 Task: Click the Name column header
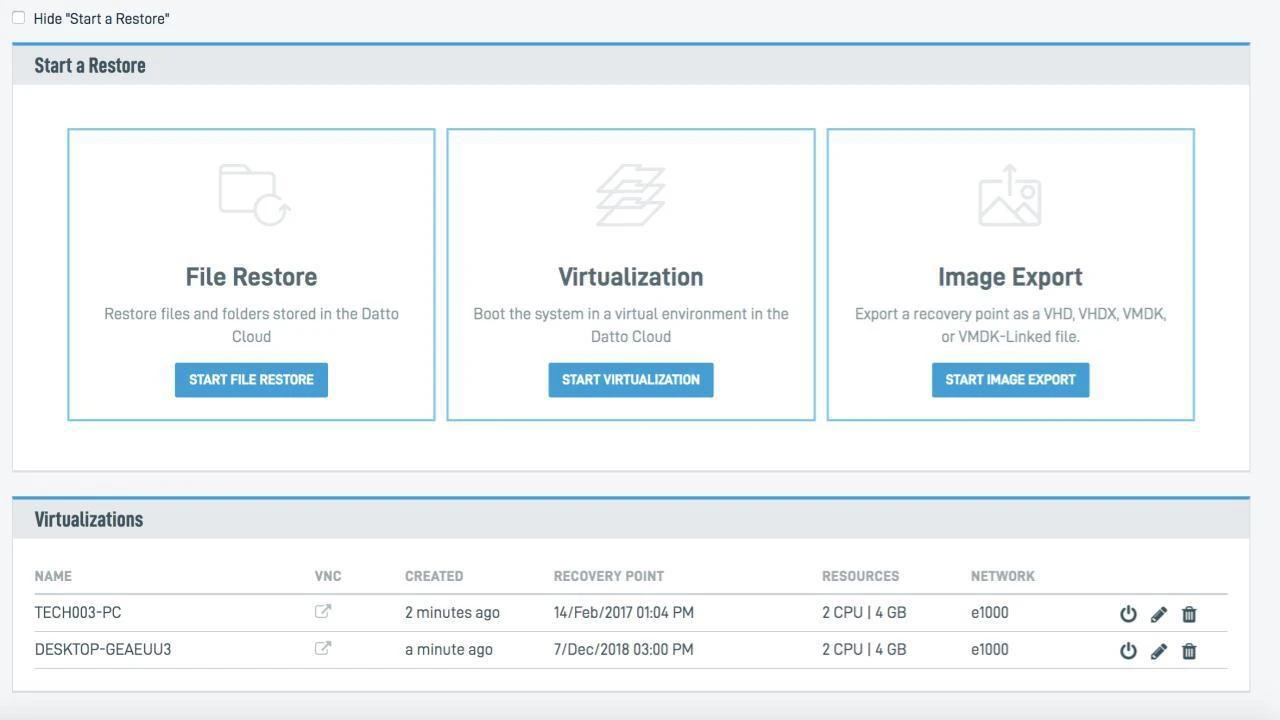53,576
